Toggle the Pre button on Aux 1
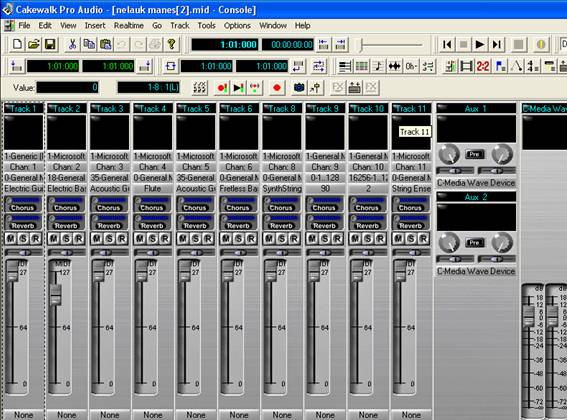This screenshot has width=567, height=420. tap(474, 154)
